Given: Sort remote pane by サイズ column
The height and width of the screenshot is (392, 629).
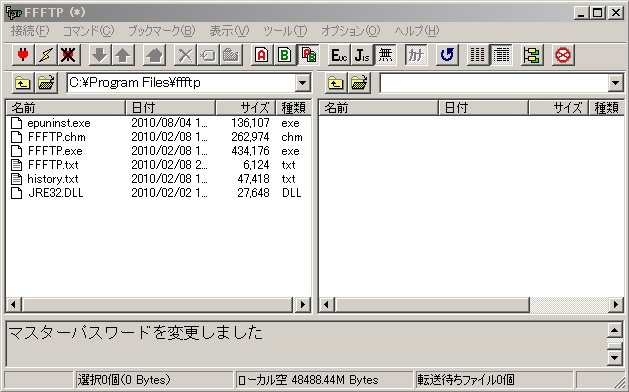Looking at the screenshot, I should point(558,108).
